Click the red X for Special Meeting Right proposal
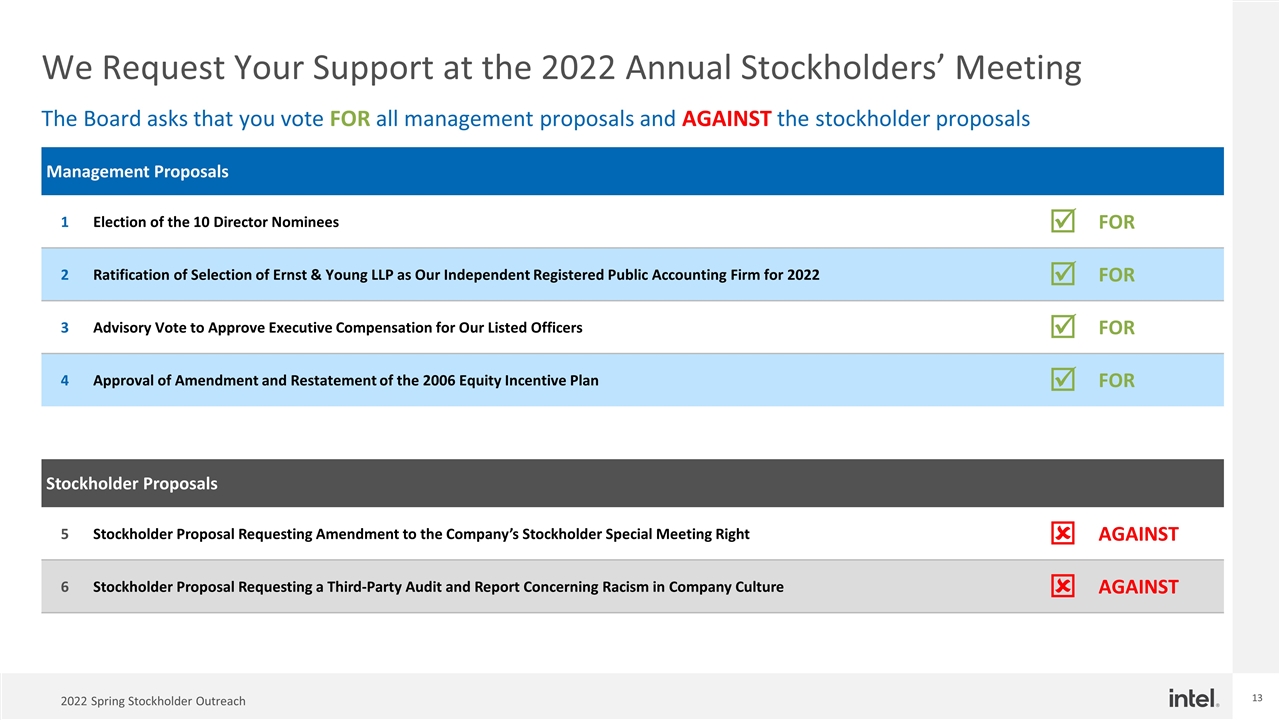The image size is (1280, 720). (x=1063, y=534)
